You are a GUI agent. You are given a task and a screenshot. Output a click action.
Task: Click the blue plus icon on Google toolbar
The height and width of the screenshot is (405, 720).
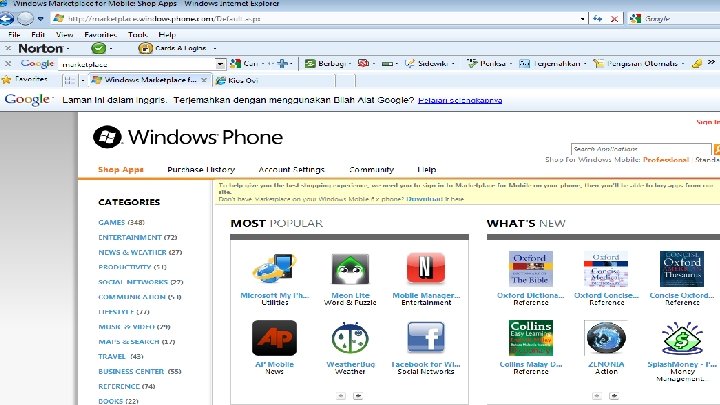point(282,63)
